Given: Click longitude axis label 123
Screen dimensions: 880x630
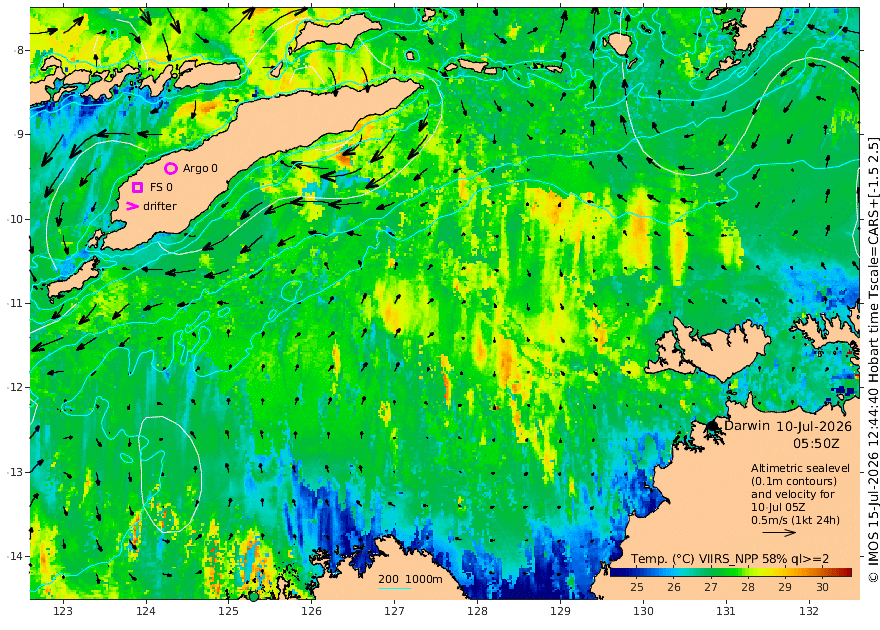Looking at the screenshot, I should tap(63, 611).
